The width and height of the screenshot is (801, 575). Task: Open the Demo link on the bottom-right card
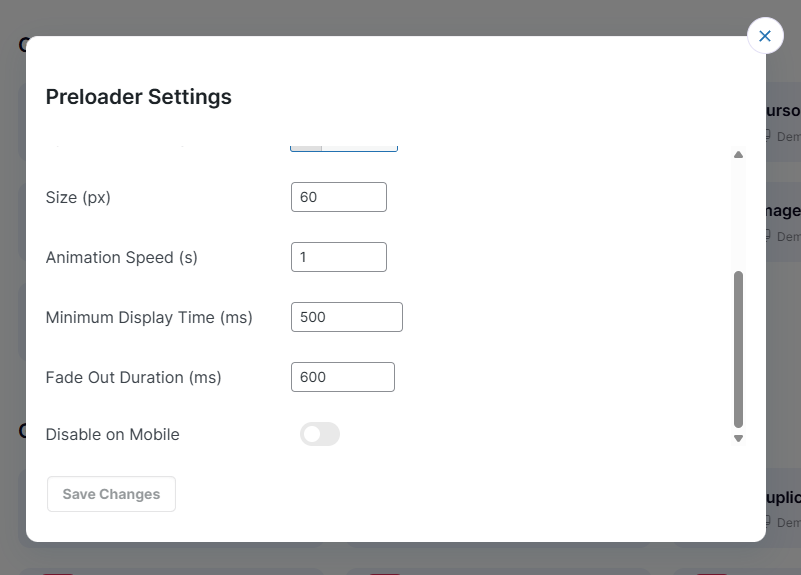tap(786, 522)
